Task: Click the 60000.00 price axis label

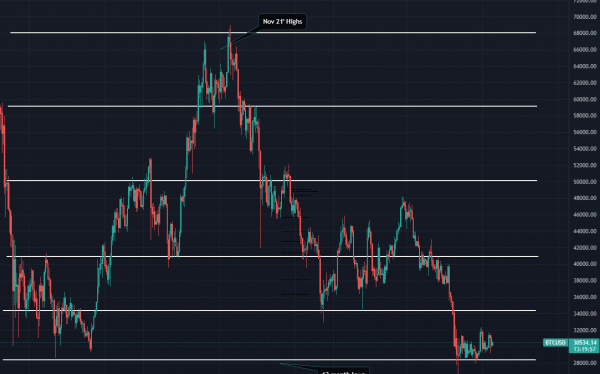Action: coord(585,100)
